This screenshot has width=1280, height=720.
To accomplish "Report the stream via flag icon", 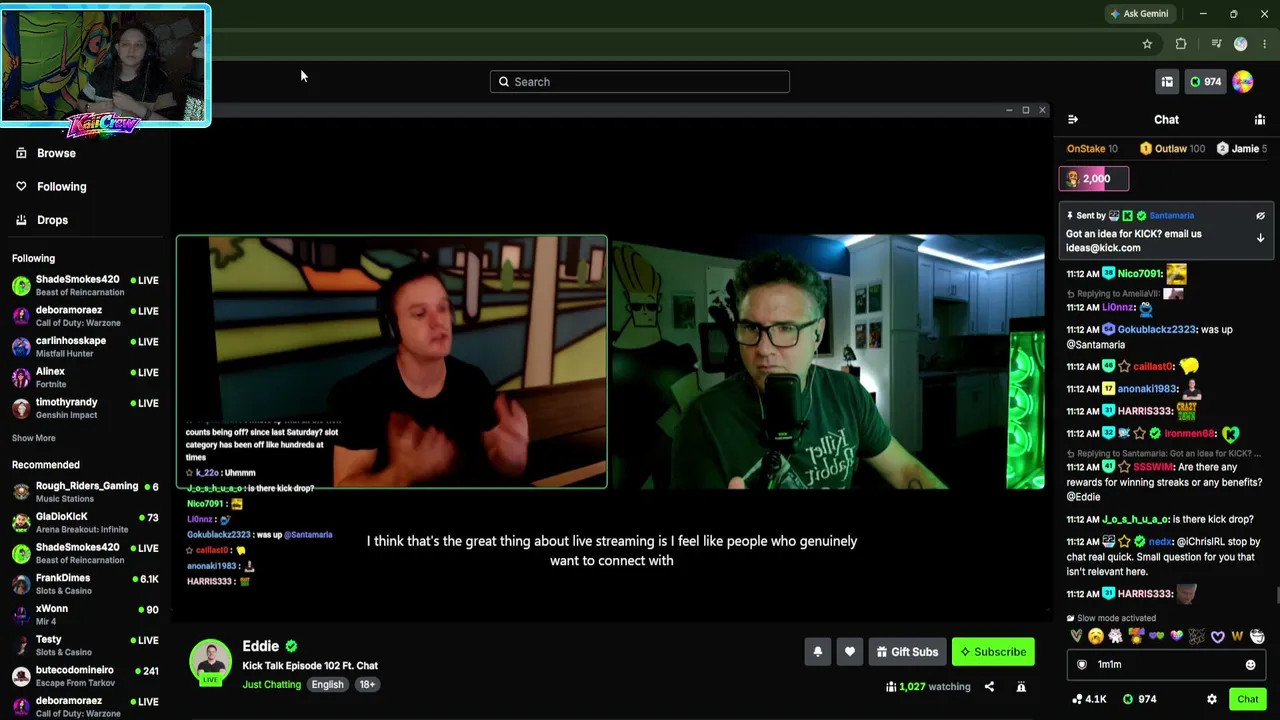I will (x=1021, y=687).
